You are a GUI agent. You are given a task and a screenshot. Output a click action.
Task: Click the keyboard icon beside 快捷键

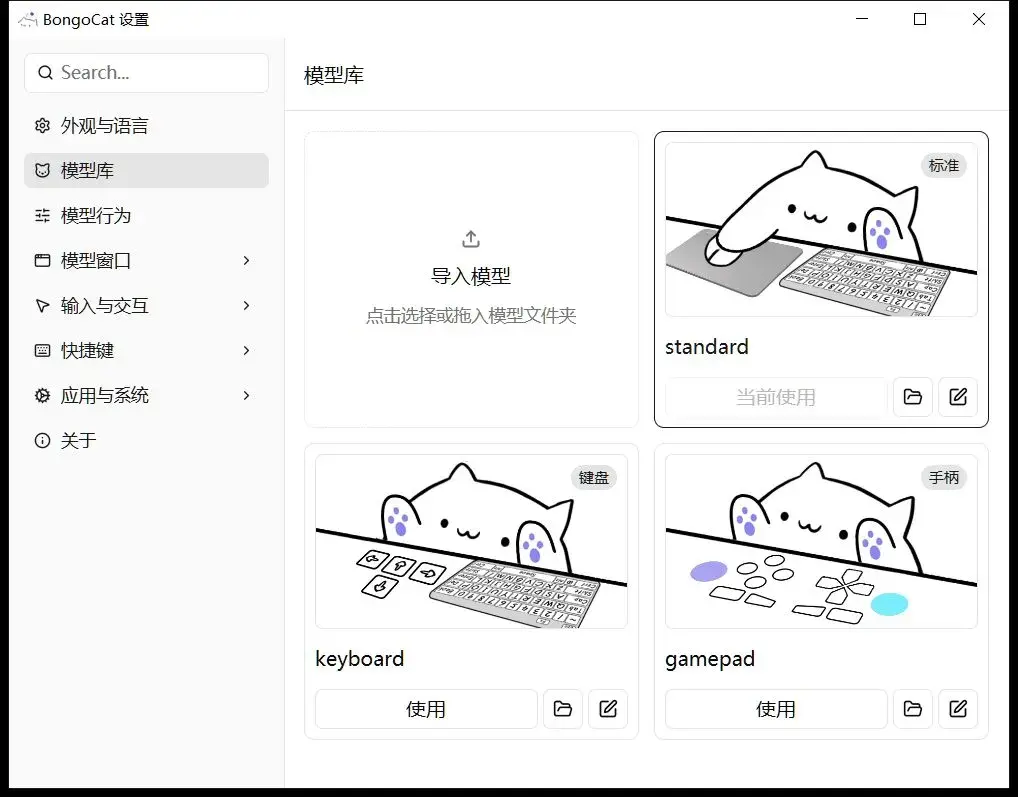click(x=42, y=350)
